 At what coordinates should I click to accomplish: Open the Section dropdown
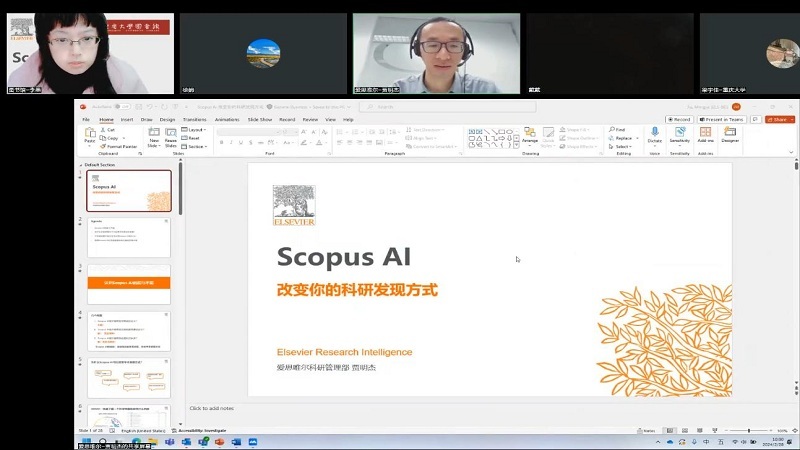[x=194, y=146]
